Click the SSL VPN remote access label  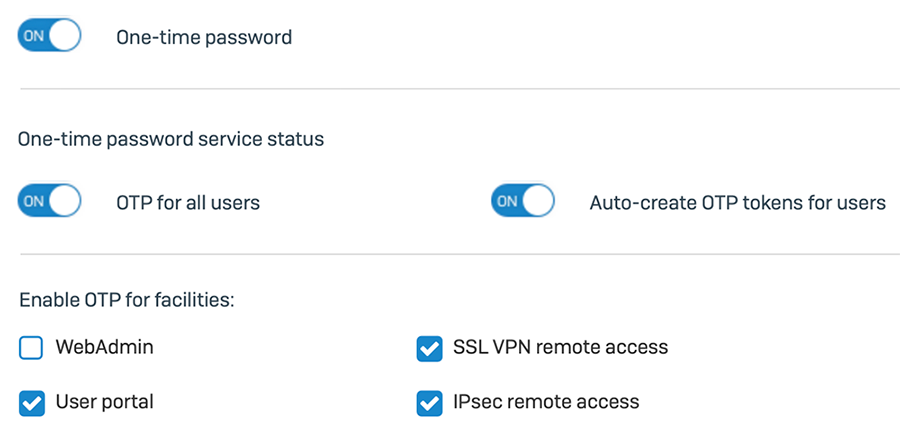pyautogui.click(x=560, y=348)
